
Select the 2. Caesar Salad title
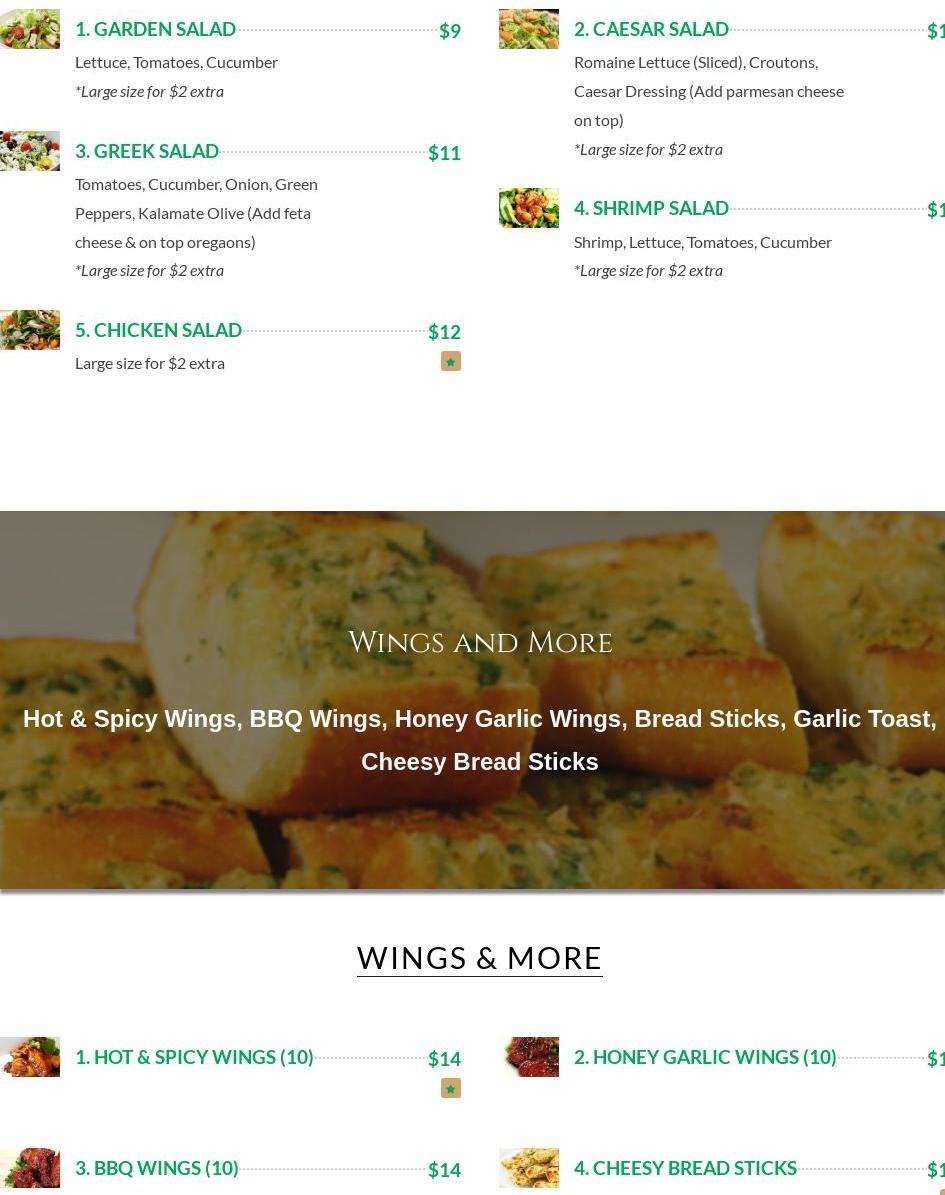652,29
